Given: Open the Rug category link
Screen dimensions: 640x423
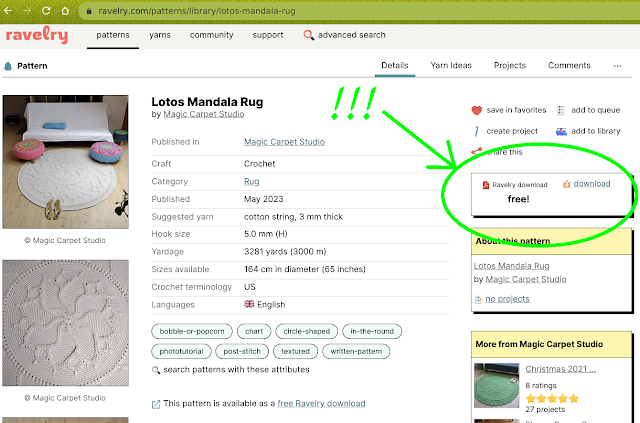Looking at the screenshot, I should 251,181.
